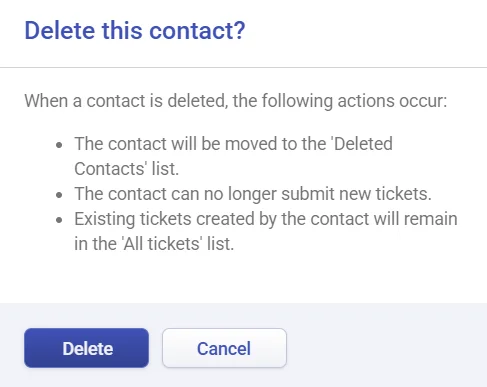Click the word 'tickets.' ending the second bullet

point(404,194)
